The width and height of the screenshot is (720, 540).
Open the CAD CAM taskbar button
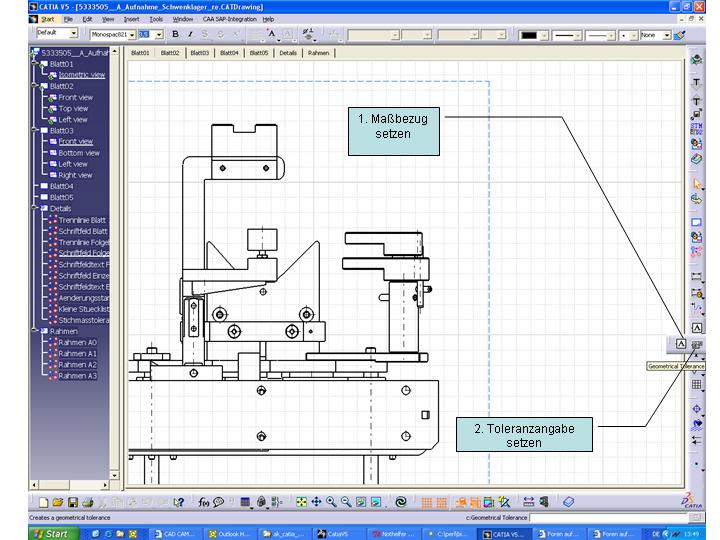175,534
